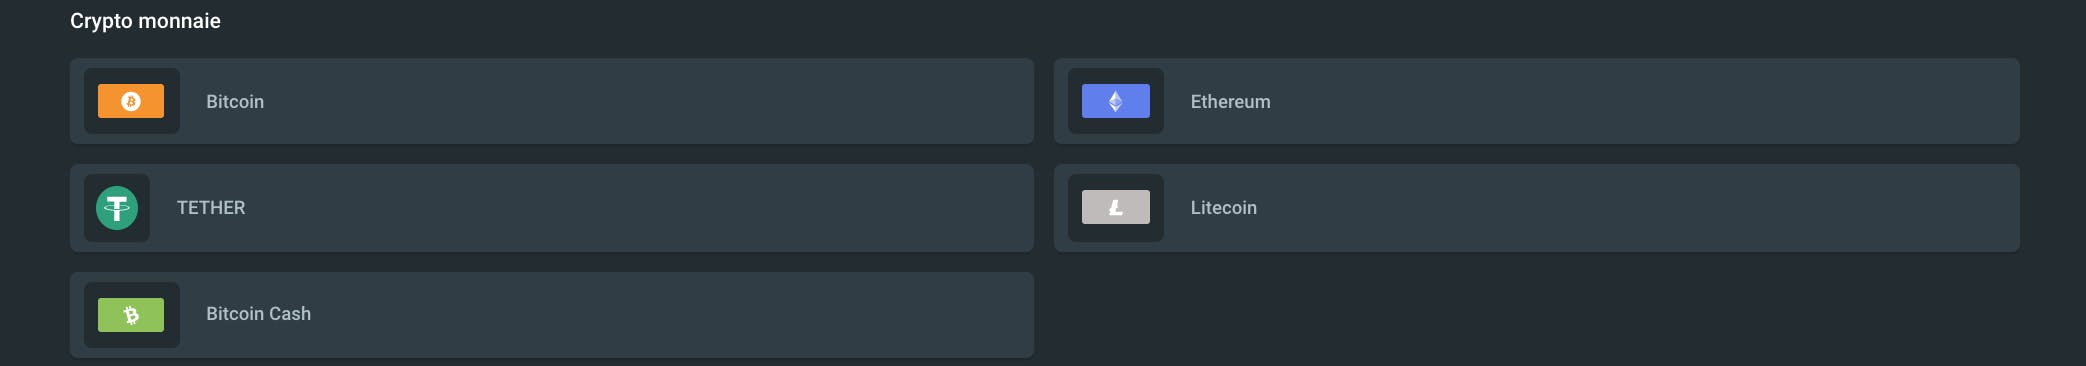The width and height of the screenshot is (2086, 366).
Task: Choose the Bitcoin Cash payment card
Action: (x=552, y=315)
